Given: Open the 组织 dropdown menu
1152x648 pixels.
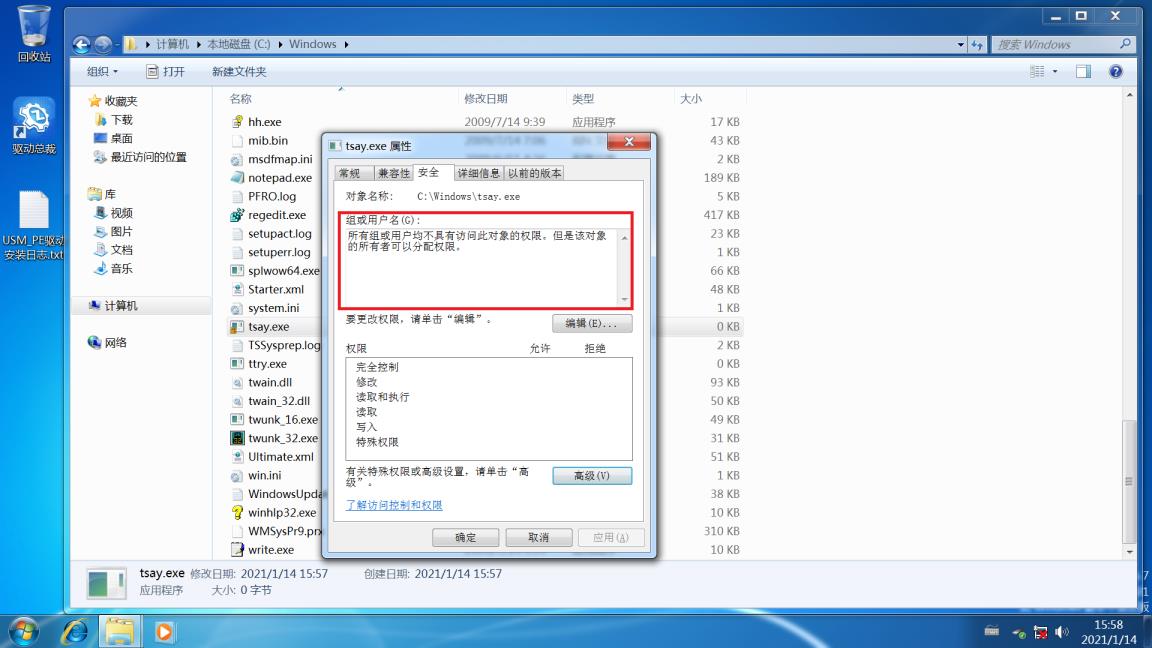Looking at the screenshot, I should (x=102, y=71).
